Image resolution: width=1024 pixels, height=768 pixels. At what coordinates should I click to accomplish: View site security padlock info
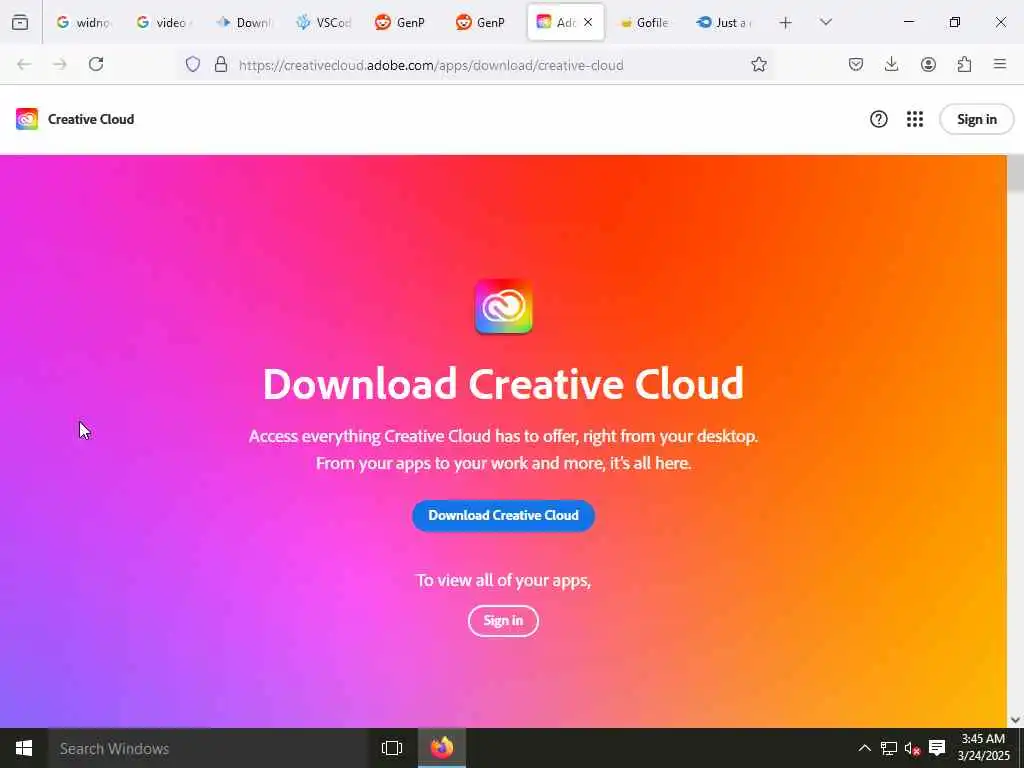[x=221, y=64]
